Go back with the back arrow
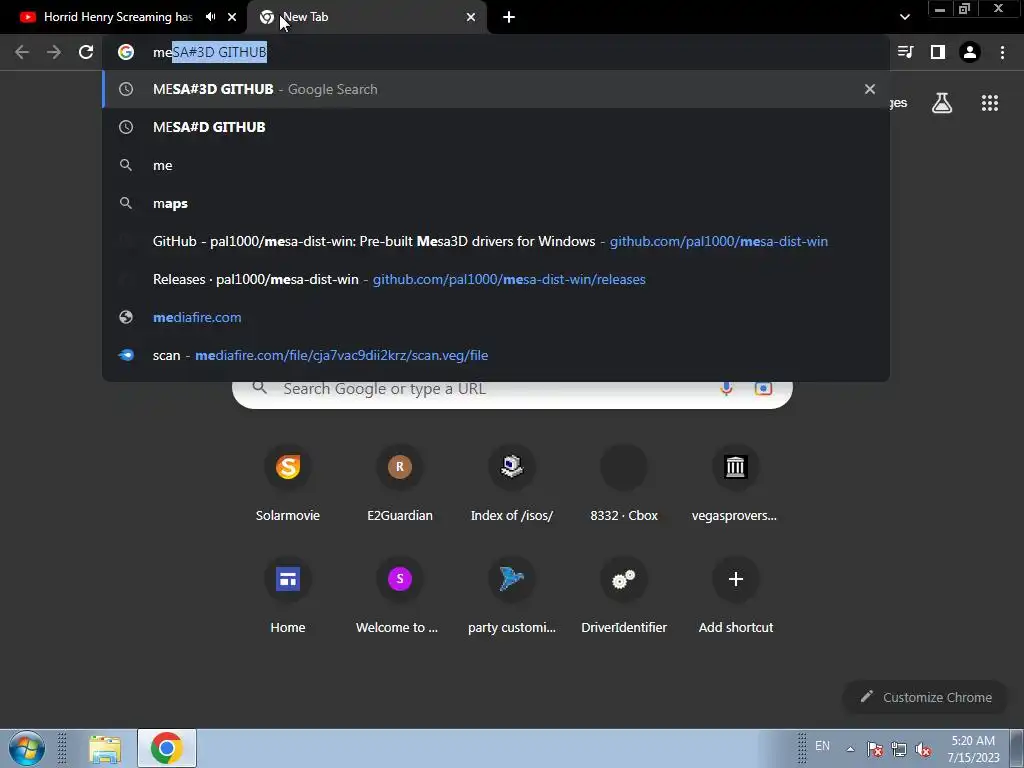 (22, 52)
